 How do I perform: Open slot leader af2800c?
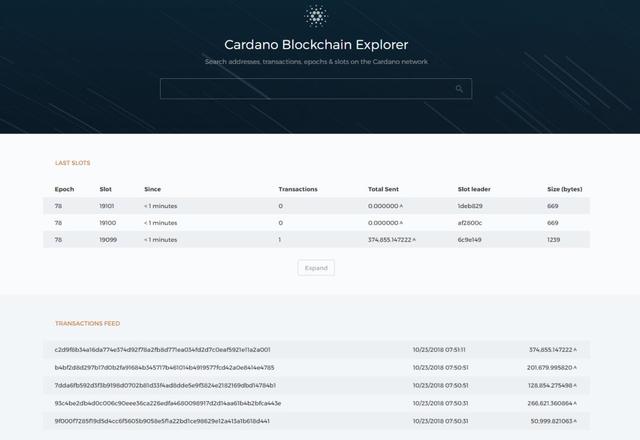470,223
